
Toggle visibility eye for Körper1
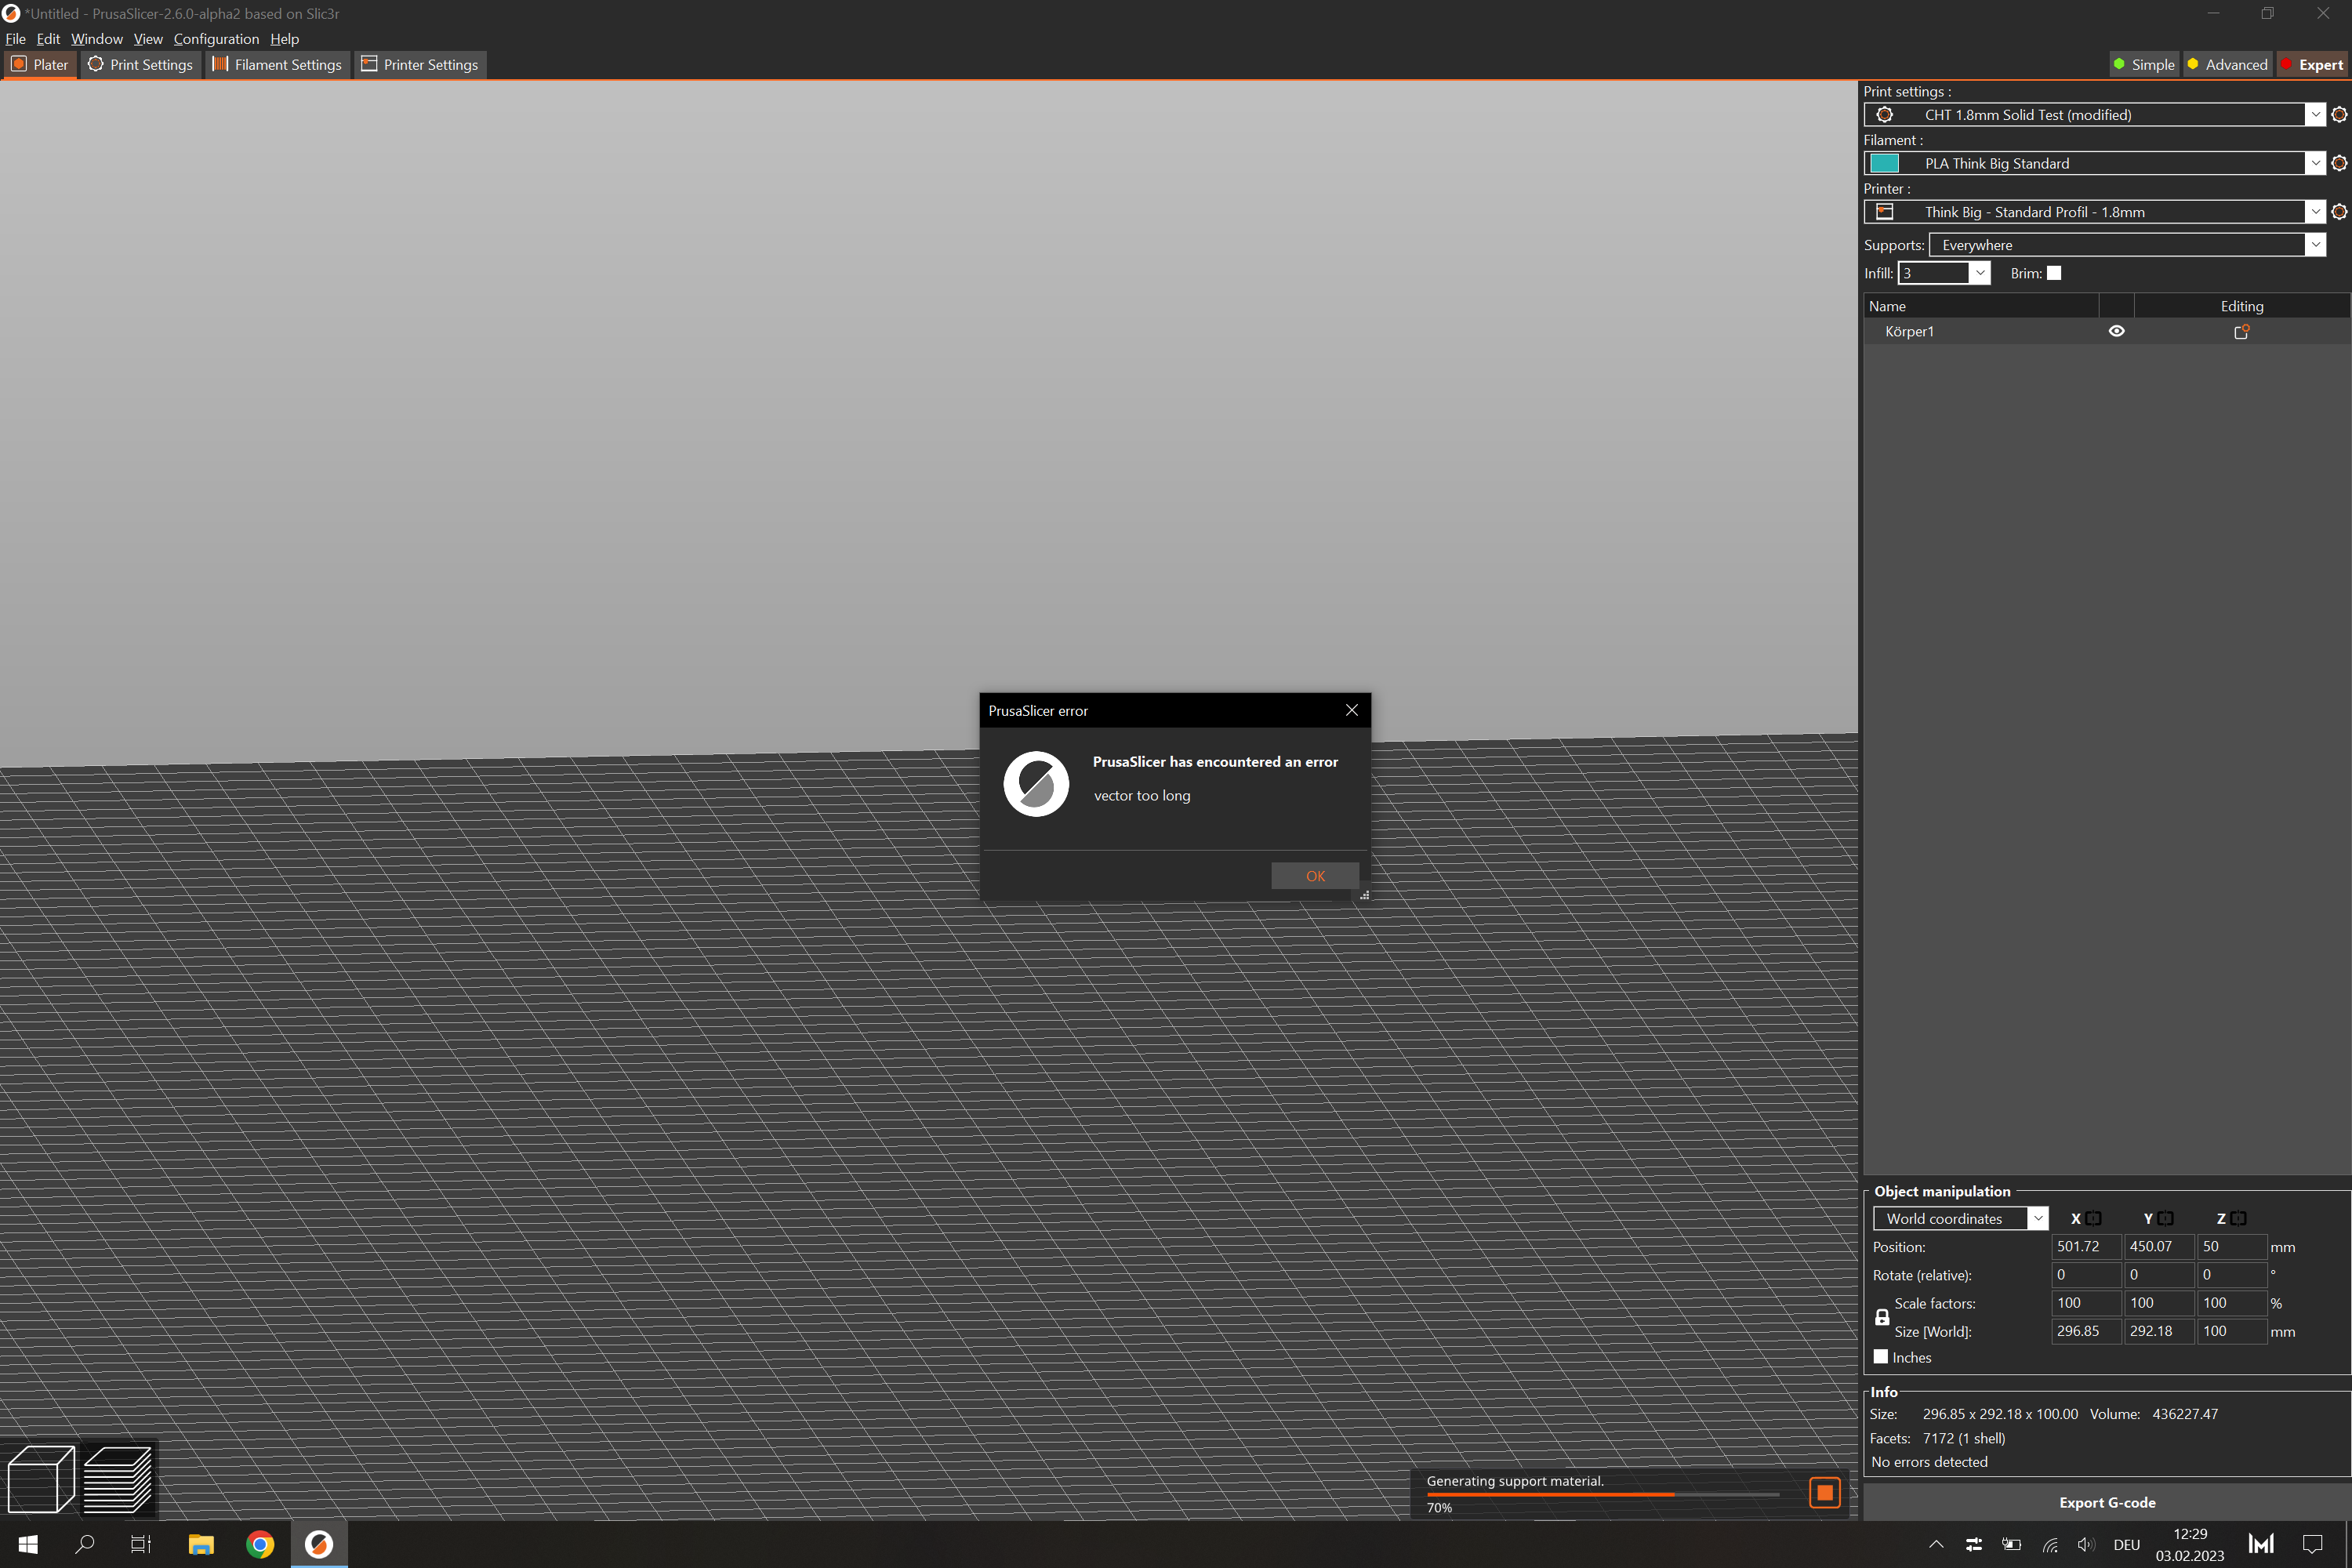point(2116,331)
